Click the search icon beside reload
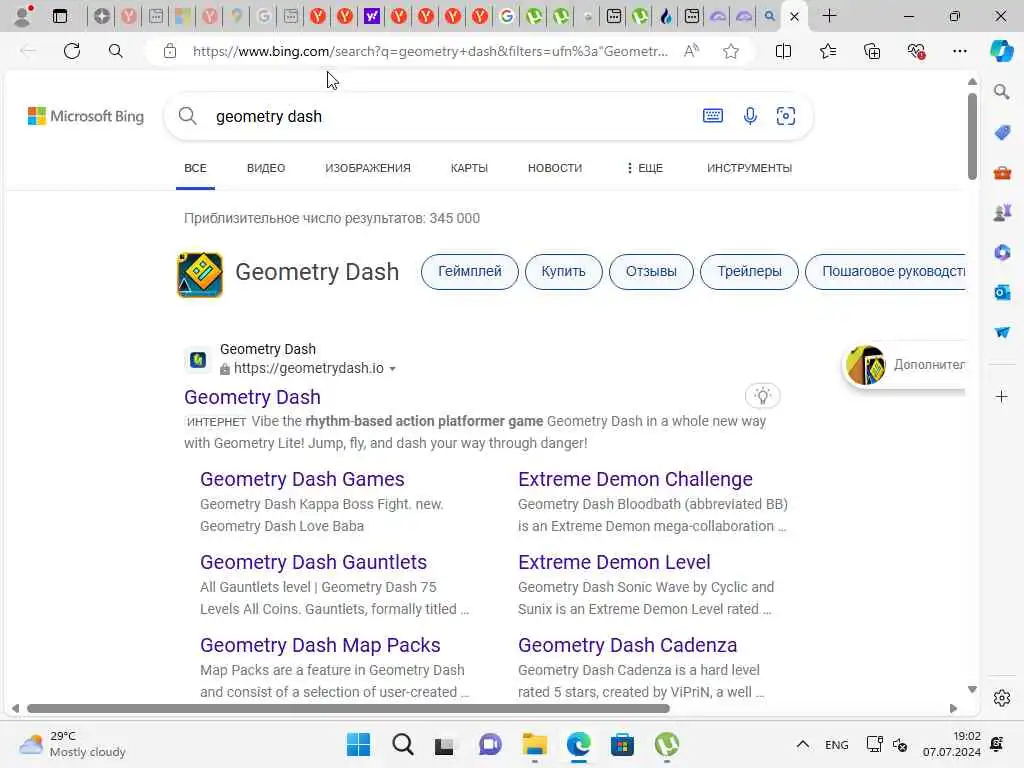The width and height of the screenshot is (1024, 768). click(x=116, y=51)
